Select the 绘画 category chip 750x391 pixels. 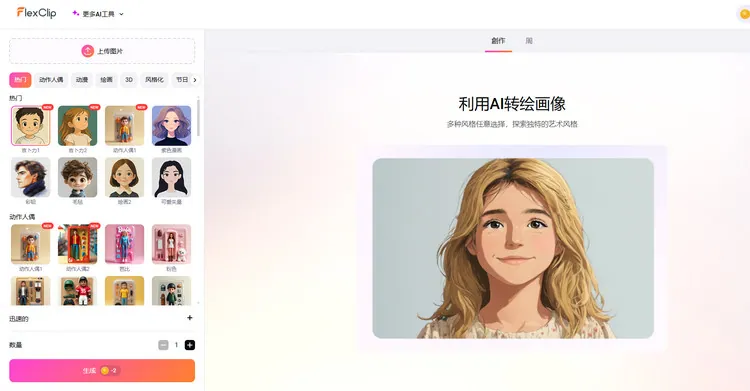click(x=106, y=80)
